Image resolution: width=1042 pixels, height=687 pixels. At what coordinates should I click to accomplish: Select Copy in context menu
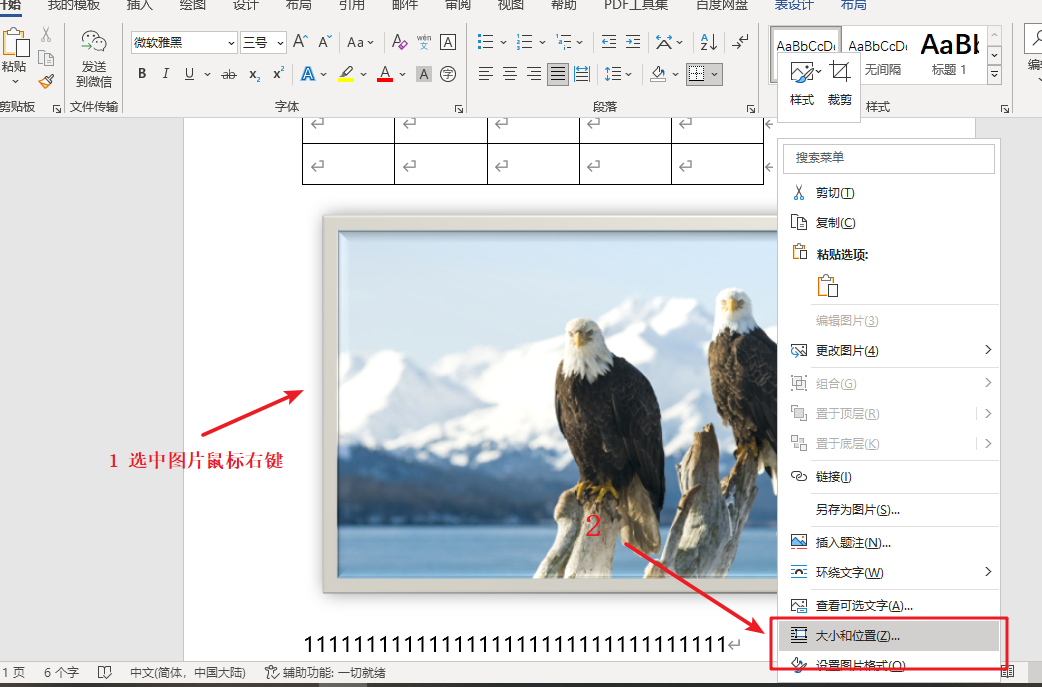pyautogui.click(x=889, y=223)
